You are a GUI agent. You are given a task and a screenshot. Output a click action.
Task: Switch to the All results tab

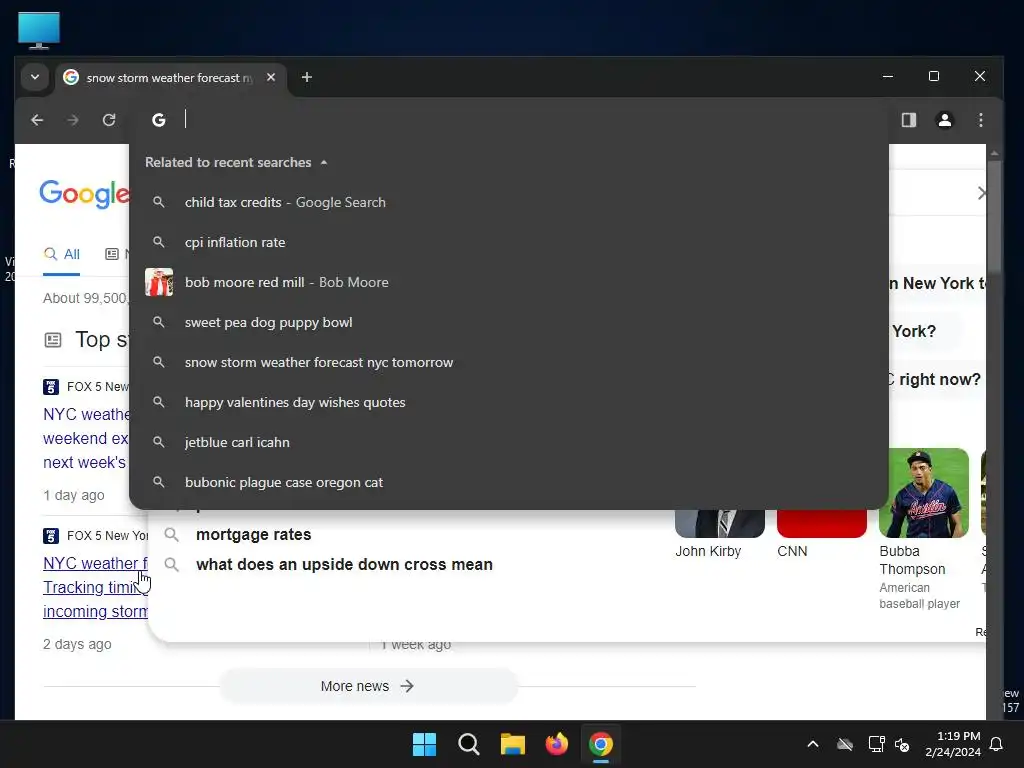coord(62,255)
